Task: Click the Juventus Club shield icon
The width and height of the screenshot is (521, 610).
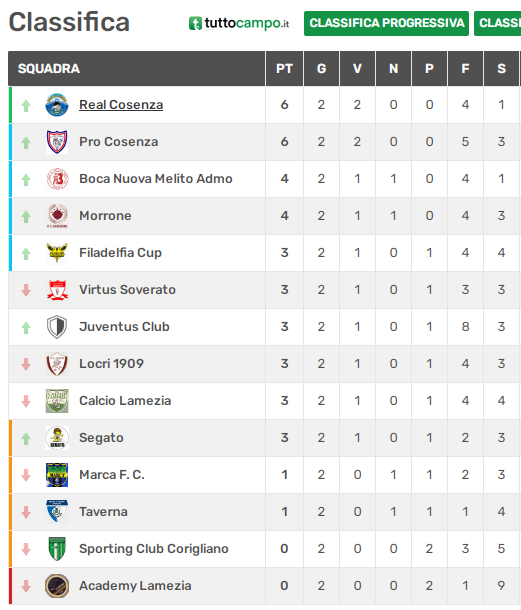Action: tap(57, 327)
